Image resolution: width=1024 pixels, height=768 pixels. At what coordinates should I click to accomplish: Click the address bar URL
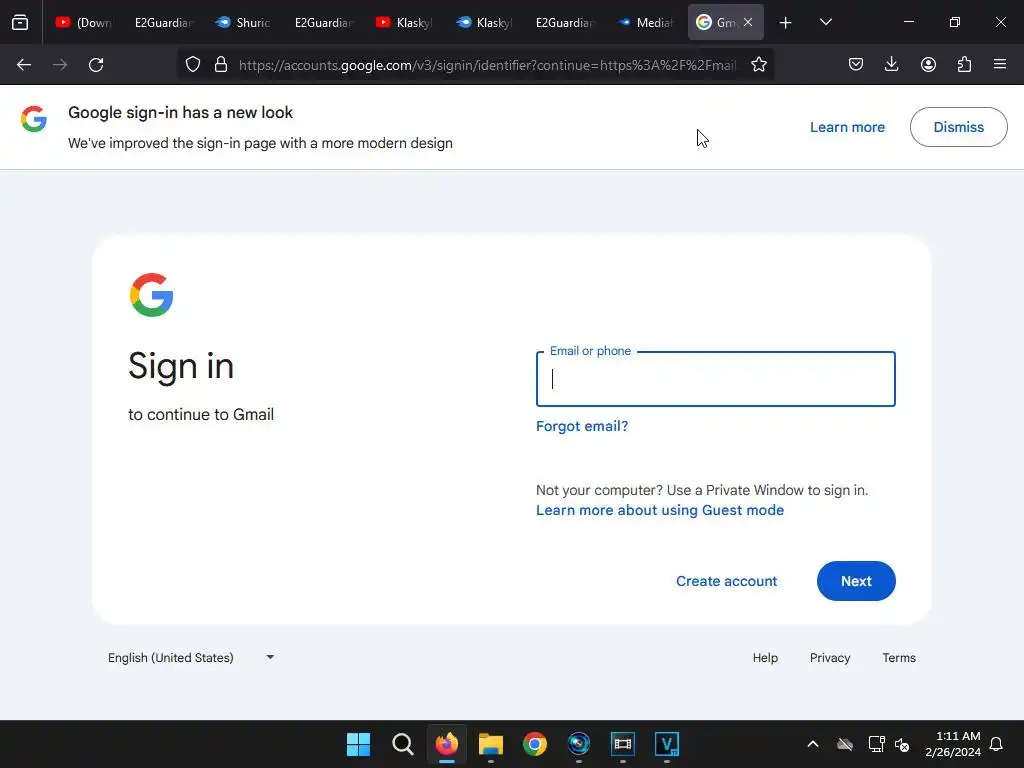(487, 65)
